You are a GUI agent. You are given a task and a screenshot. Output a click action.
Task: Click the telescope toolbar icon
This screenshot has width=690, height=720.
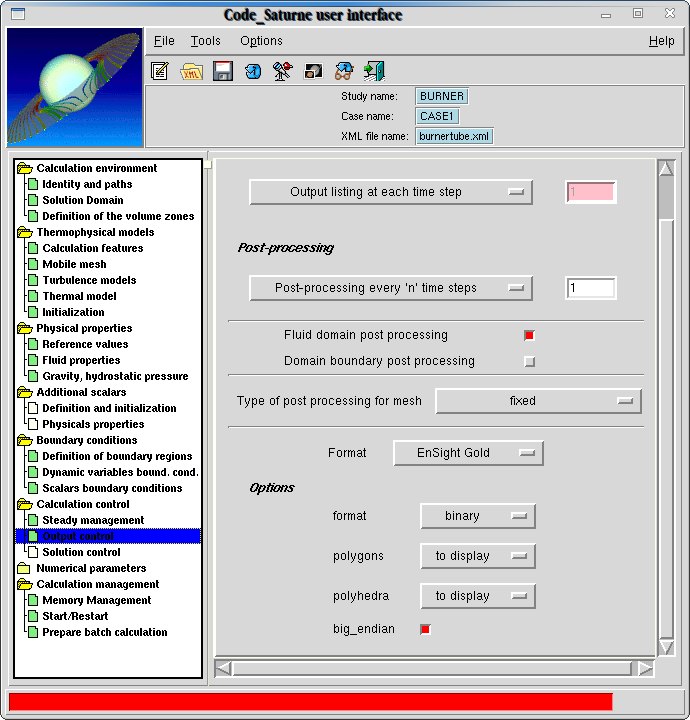click(283, 71)
